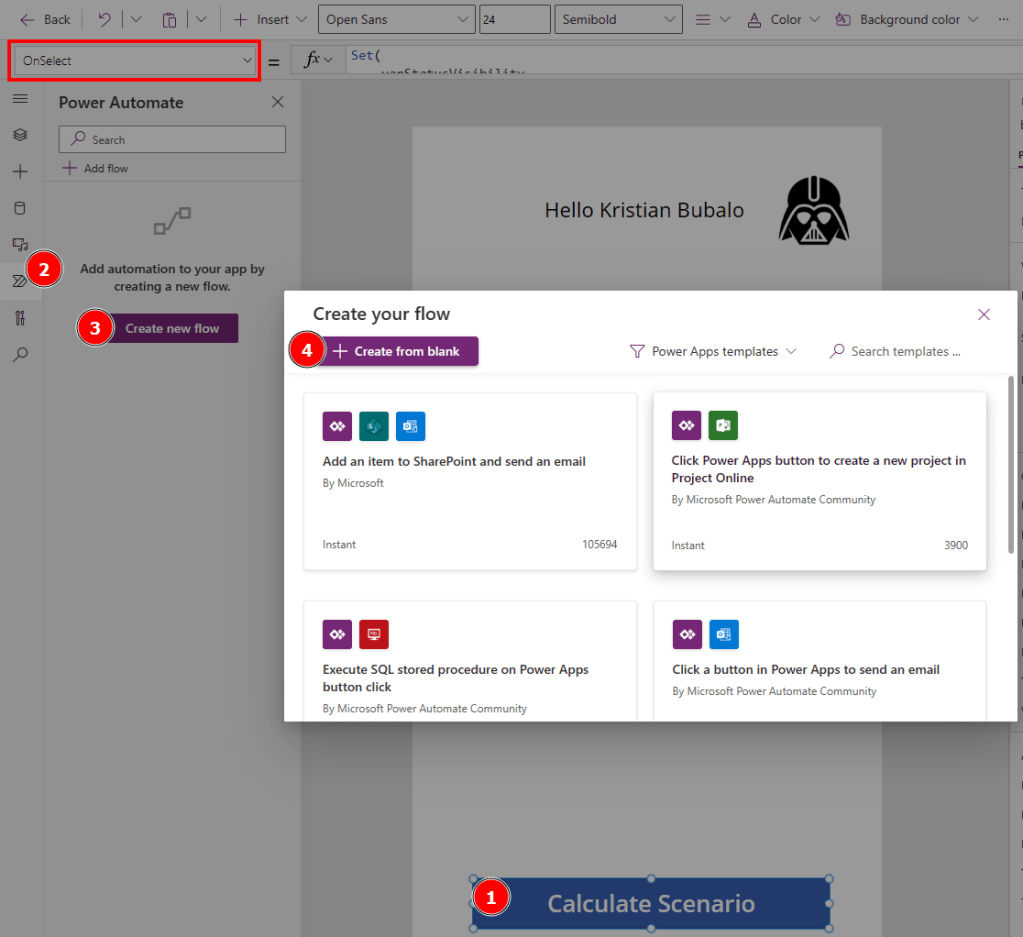This screenshot has width=1023, height=937.
Task: Open the Search magnifier icon in sidebar
Action: (20, 354)
